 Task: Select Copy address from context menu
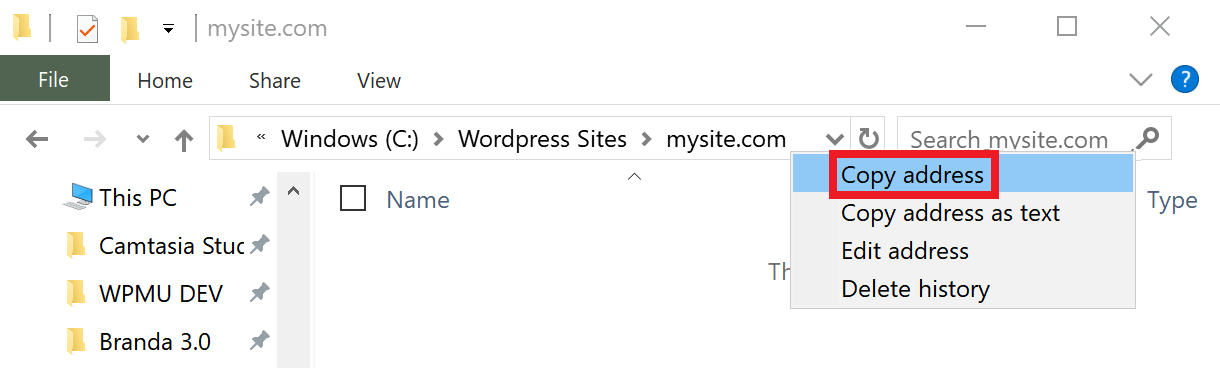(x=912, y=176)
